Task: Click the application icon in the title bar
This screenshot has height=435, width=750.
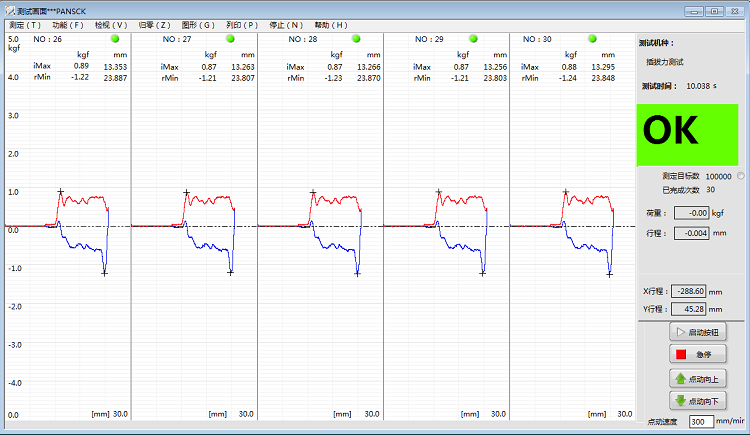Action: 9,9
